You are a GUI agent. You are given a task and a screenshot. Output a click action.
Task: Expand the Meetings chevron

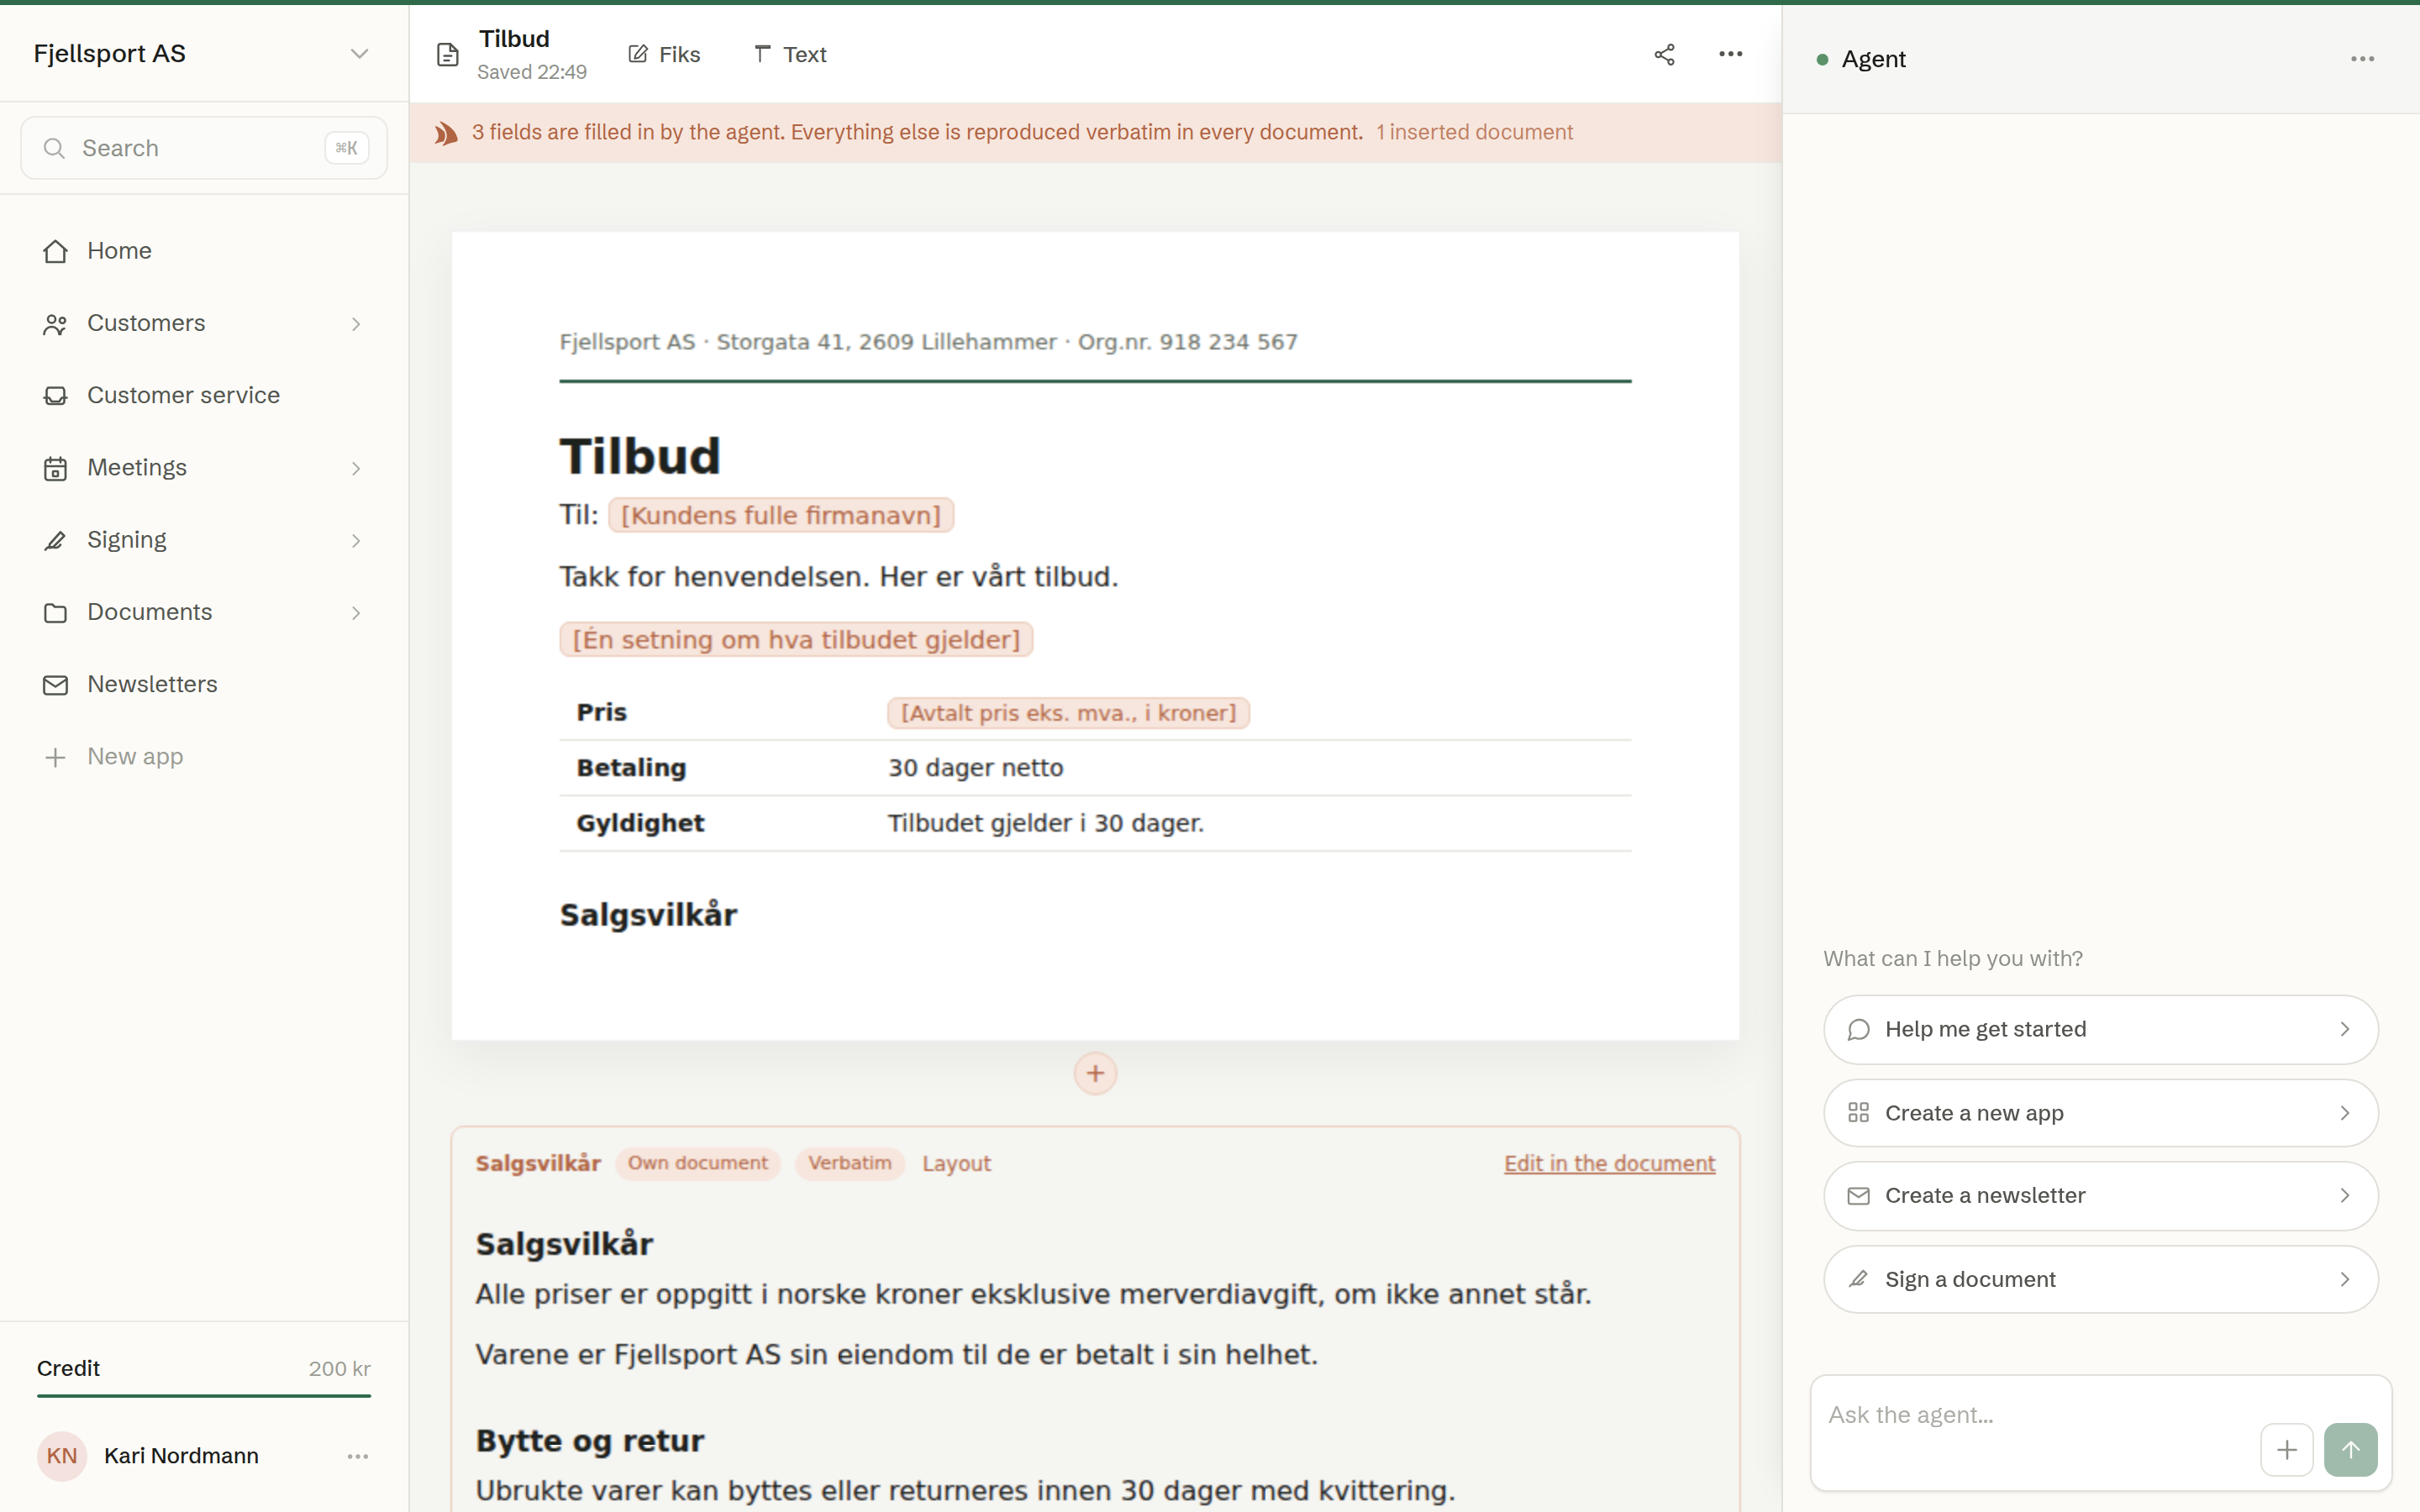point(356,468)
